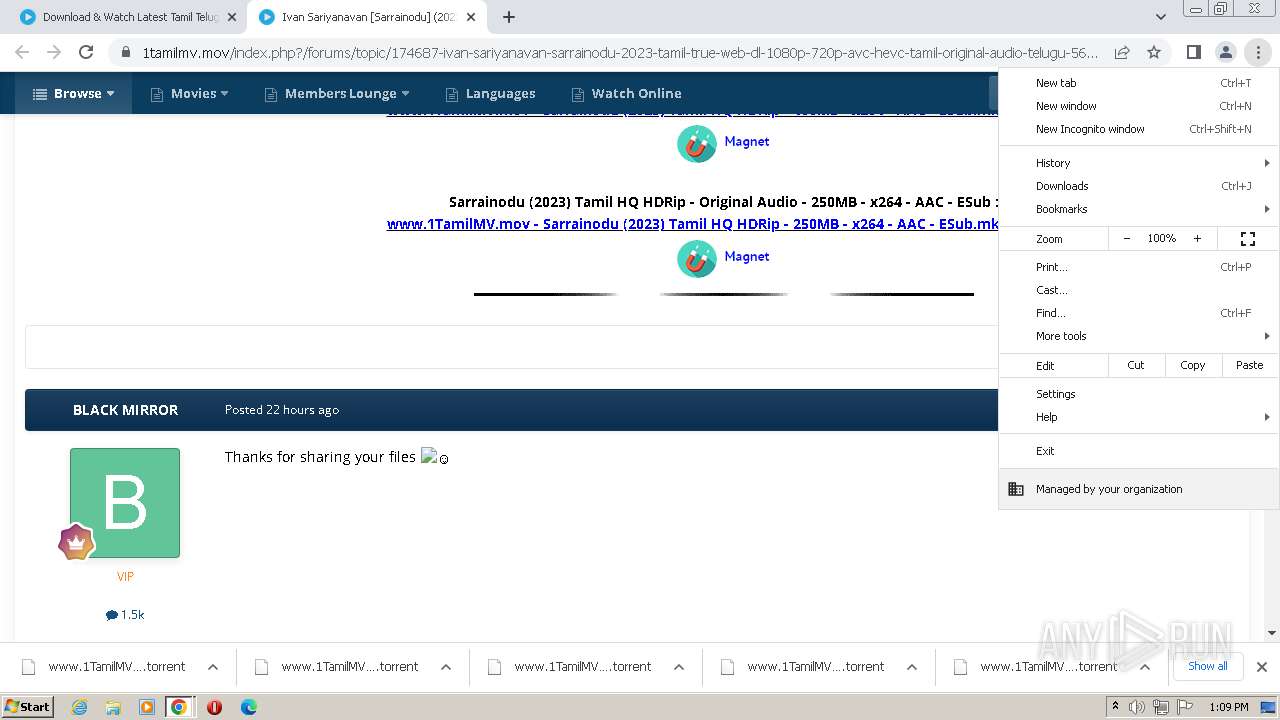Expand the Members Lounge menu
Viewport: 1280px width, 720px height.
[337, 93]
